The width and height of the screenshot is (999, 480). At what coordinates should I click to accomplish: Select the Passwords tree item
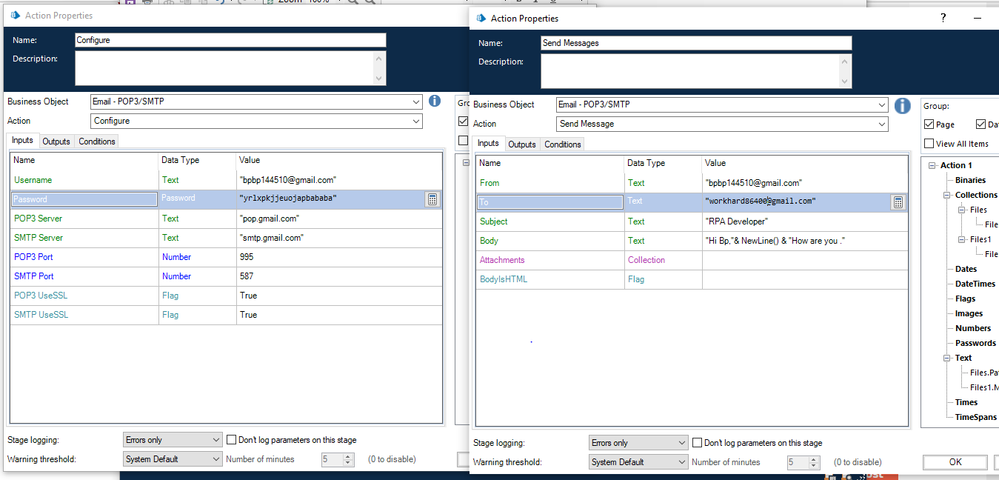[x=975, y=343]
